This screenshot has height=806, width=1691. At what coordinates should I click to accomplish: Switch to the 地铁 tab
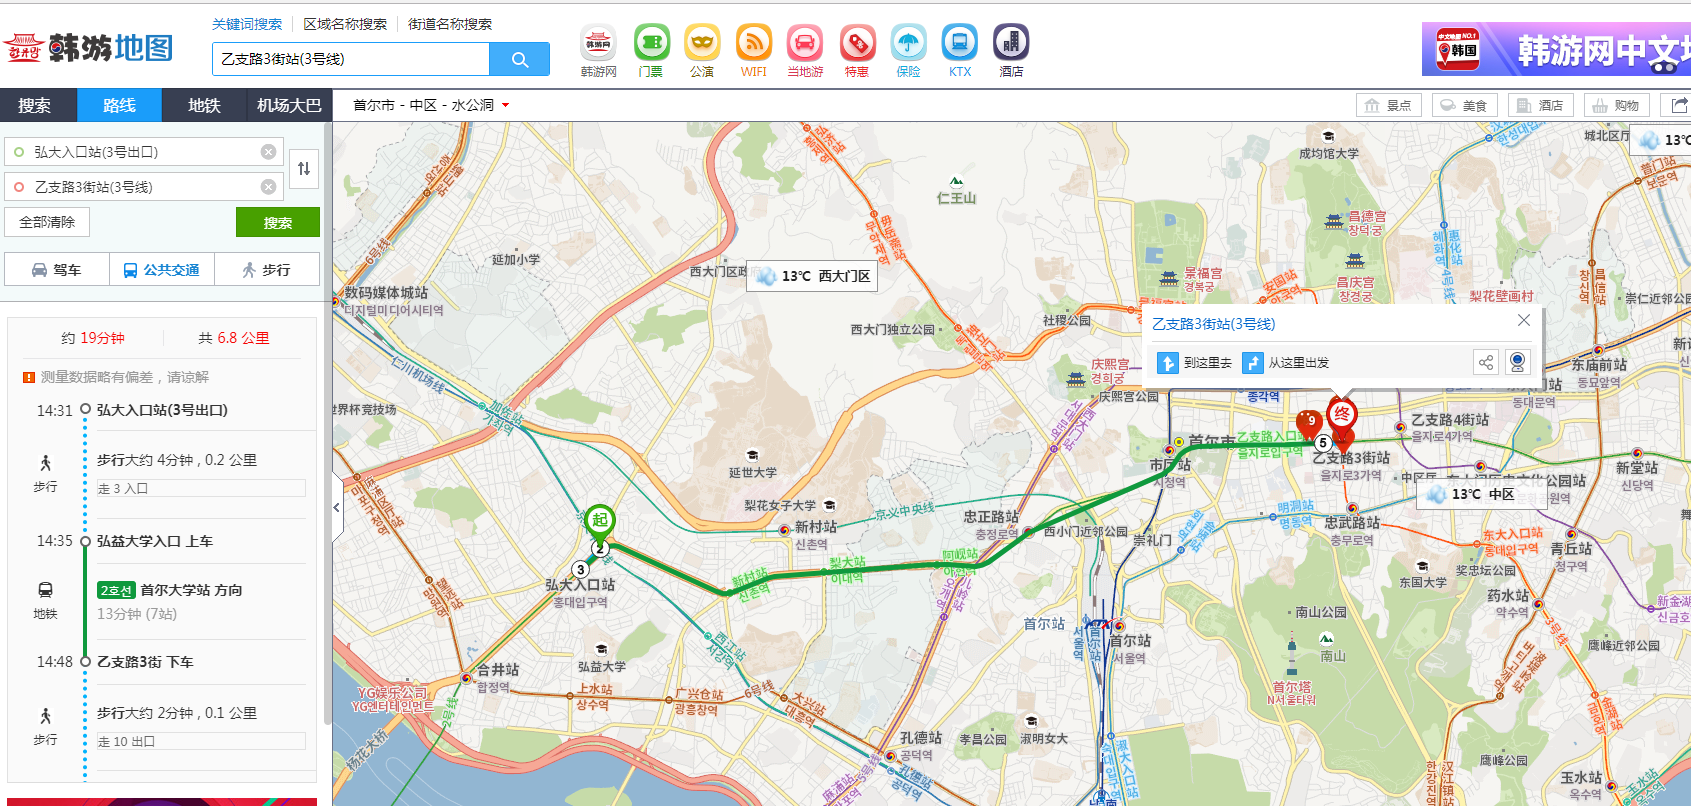click(x=204, y=105)
